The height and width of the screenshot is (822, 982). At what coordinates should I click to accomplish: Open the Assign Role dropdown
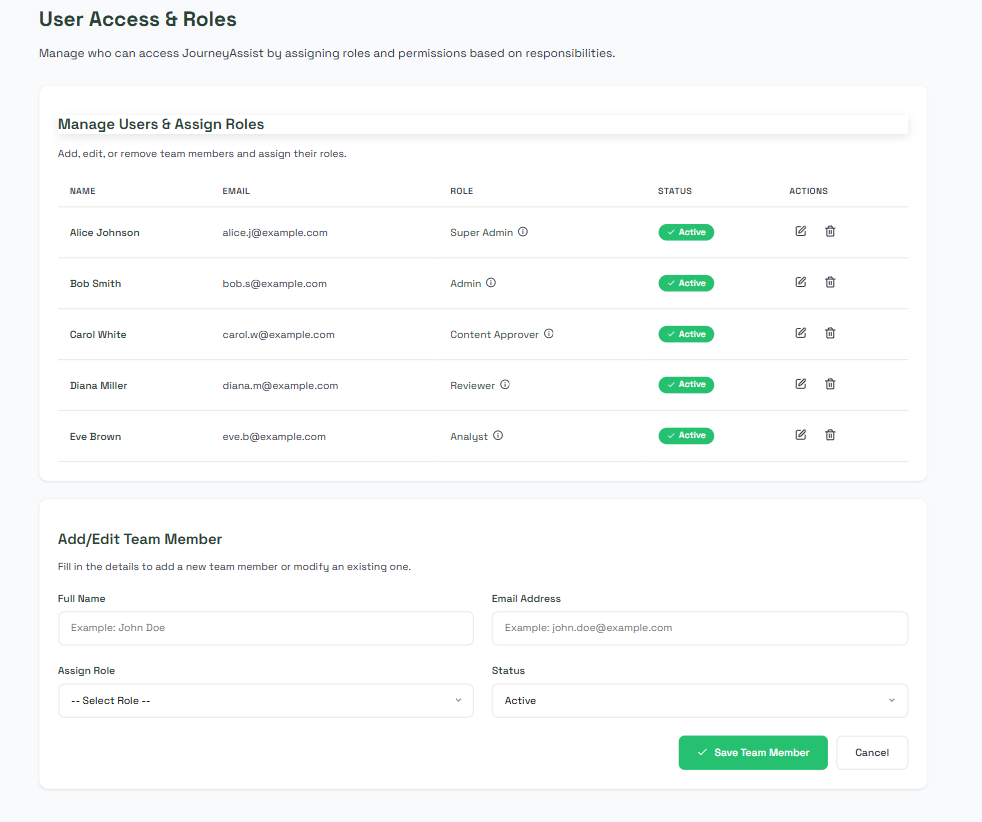(265, 701)
